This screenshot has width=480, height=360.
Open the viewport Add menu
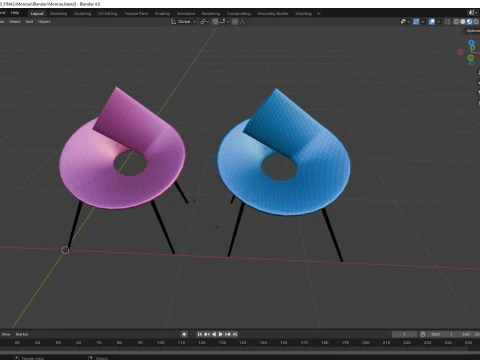click(29, 22)
